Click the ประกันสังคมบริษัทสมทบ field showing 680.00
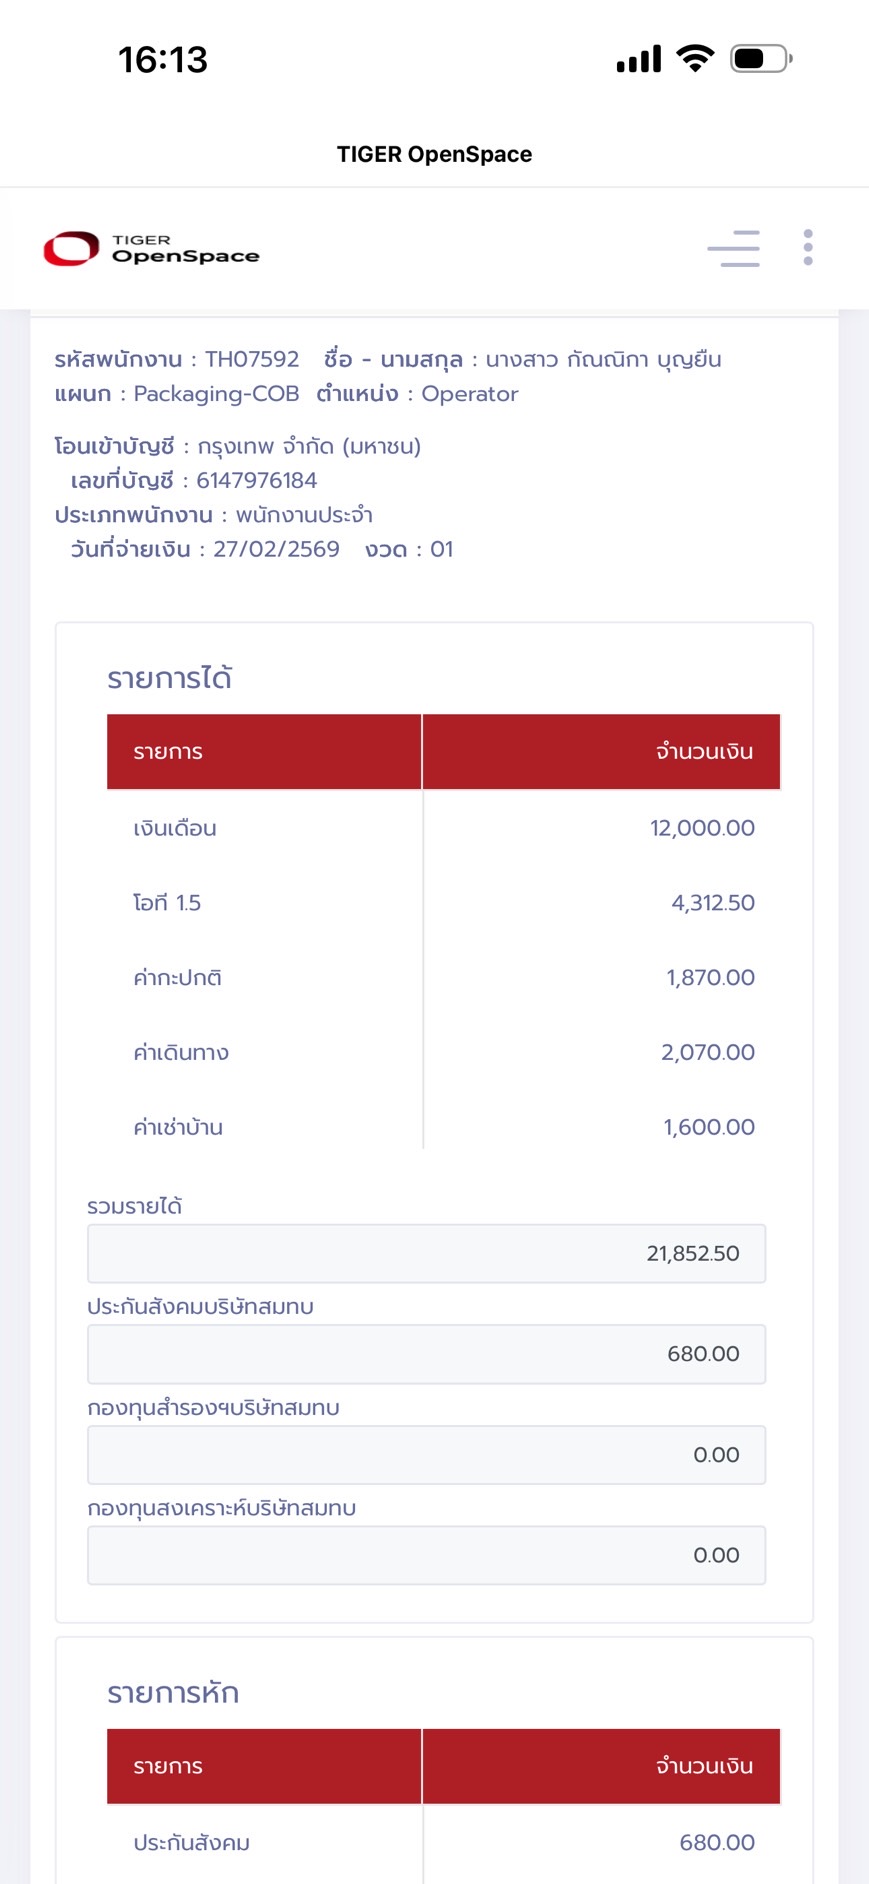The height and width of the screenshot is (1884, 869). click(426, 1354)
